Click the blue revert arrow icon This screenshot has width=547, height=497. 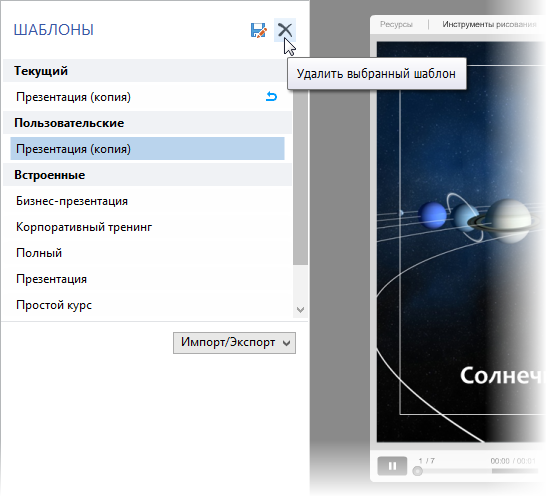click(271, 97)
